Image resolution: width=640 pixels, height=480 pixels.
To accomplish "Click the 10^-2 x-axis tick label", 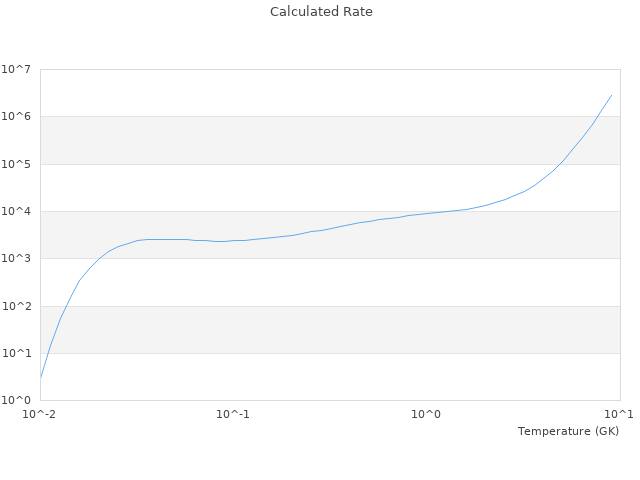I will pos(41,414).
